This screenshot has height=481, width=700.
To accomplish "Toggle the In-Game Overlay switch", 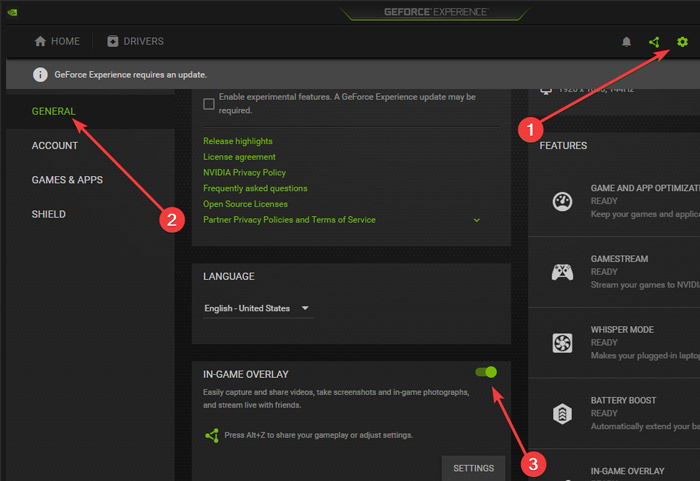I will pyautogui.click(x=486, y=372).
